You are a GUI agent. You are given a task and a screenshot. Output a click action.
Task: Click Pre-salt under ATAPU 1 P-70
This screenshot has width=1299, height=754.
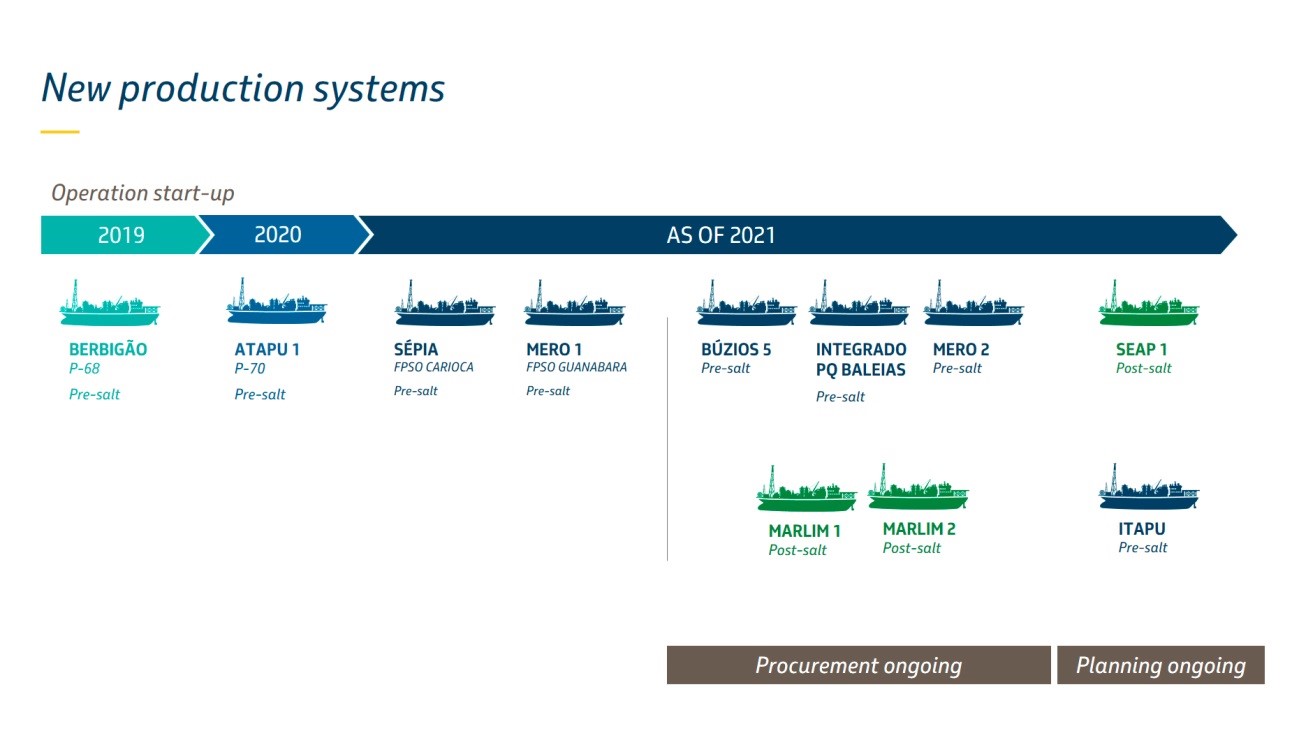point(260,395)
